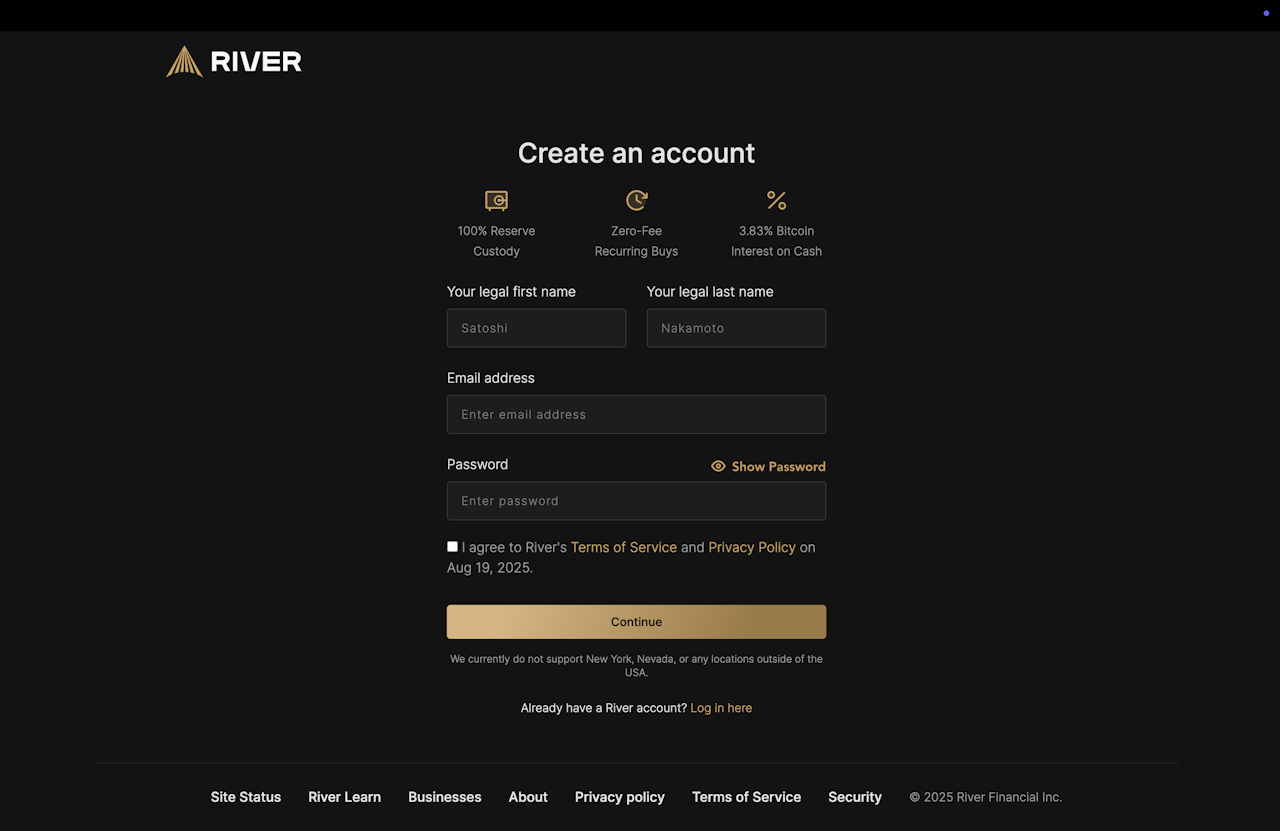Screen dimensions: 1280x831
Task: Submit the form with Continue
Action: coord(636,622)
